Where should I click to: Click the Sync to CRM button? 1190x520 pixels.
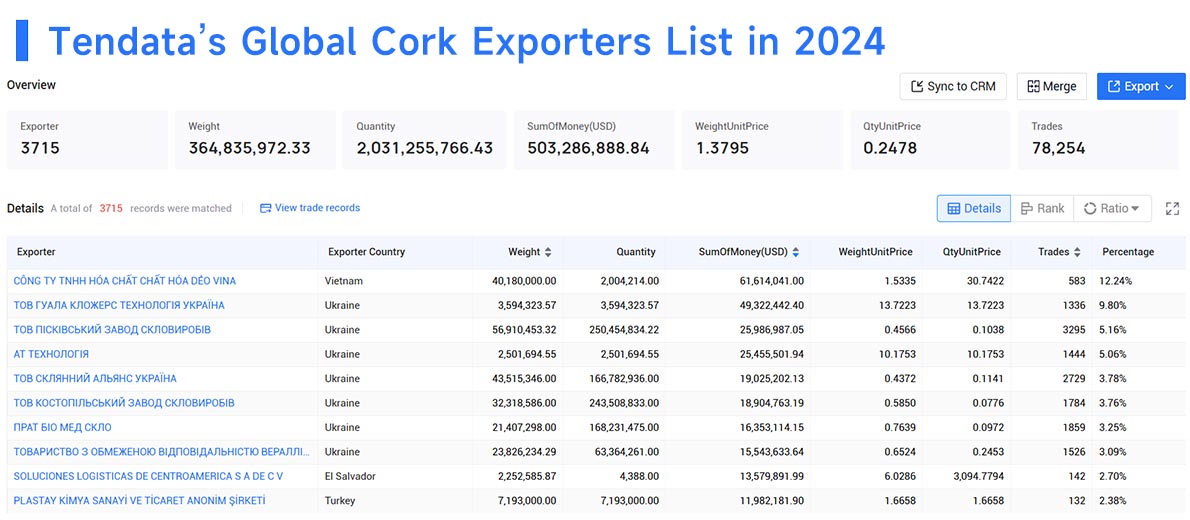click(x=952, y=87)
